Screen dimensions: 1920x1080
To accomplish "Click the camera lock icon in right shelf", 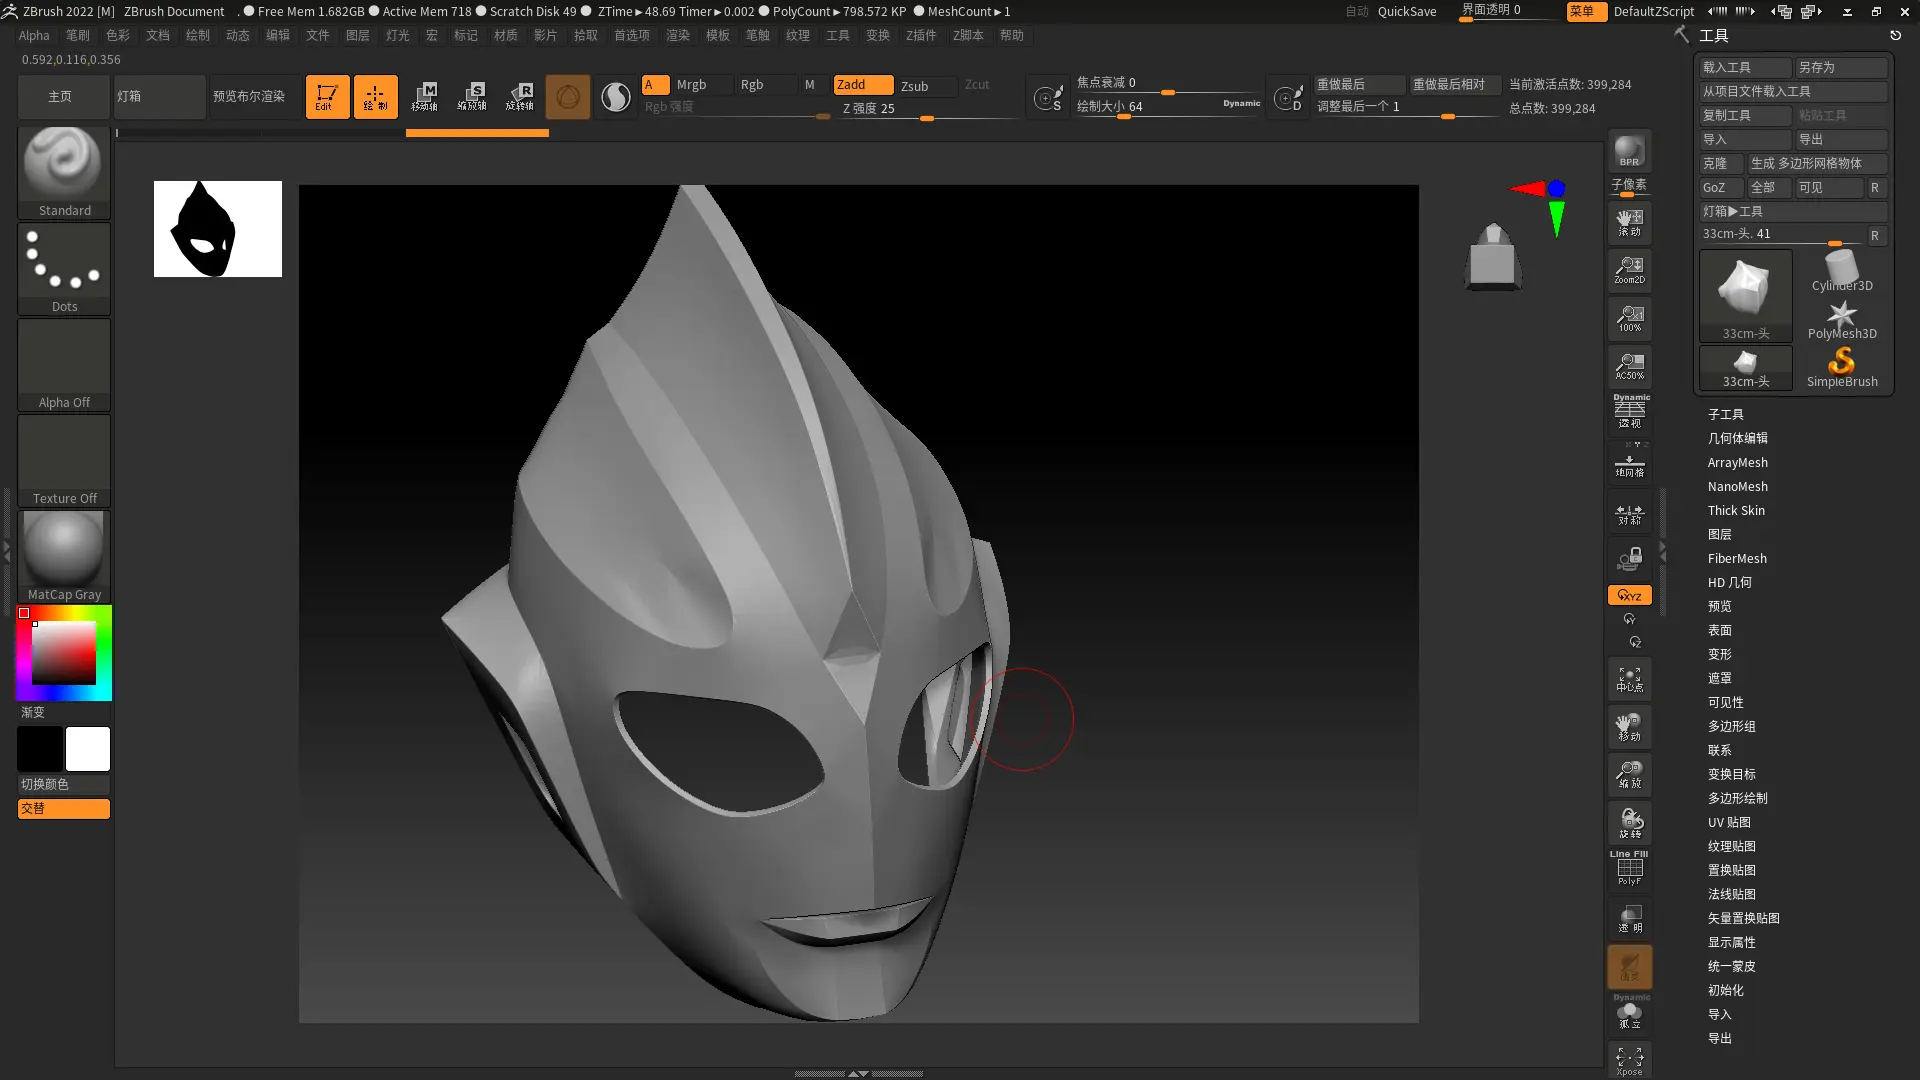I will pos(1629,558).
